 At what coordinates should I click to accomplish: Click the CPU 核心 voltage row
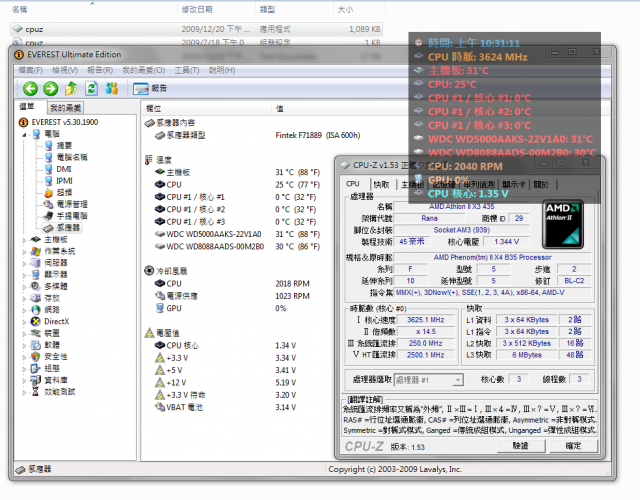point(225,346)
